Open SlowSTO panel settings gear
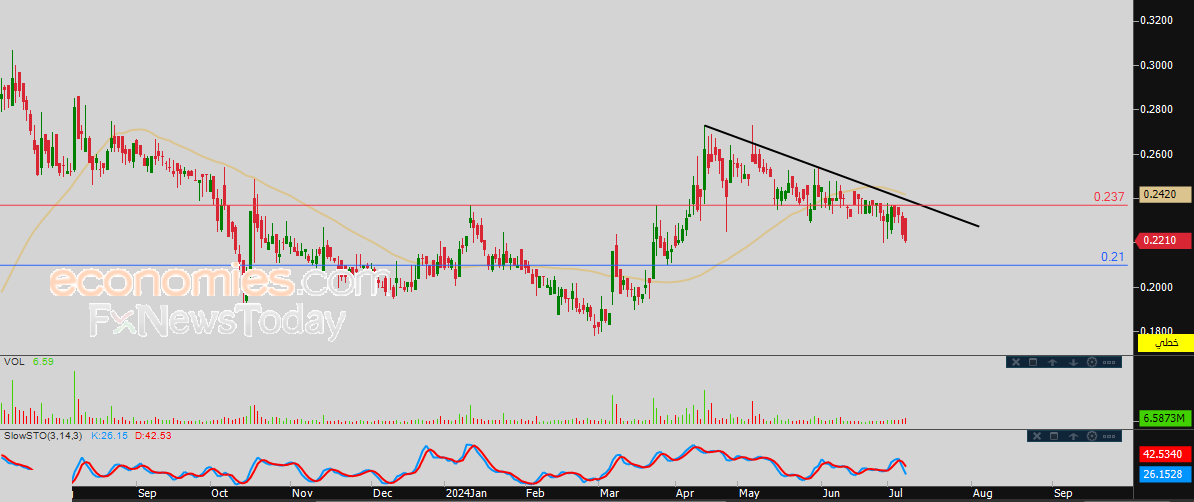This screenshot has height=502, width=1194. click(x=1091, y=436)
